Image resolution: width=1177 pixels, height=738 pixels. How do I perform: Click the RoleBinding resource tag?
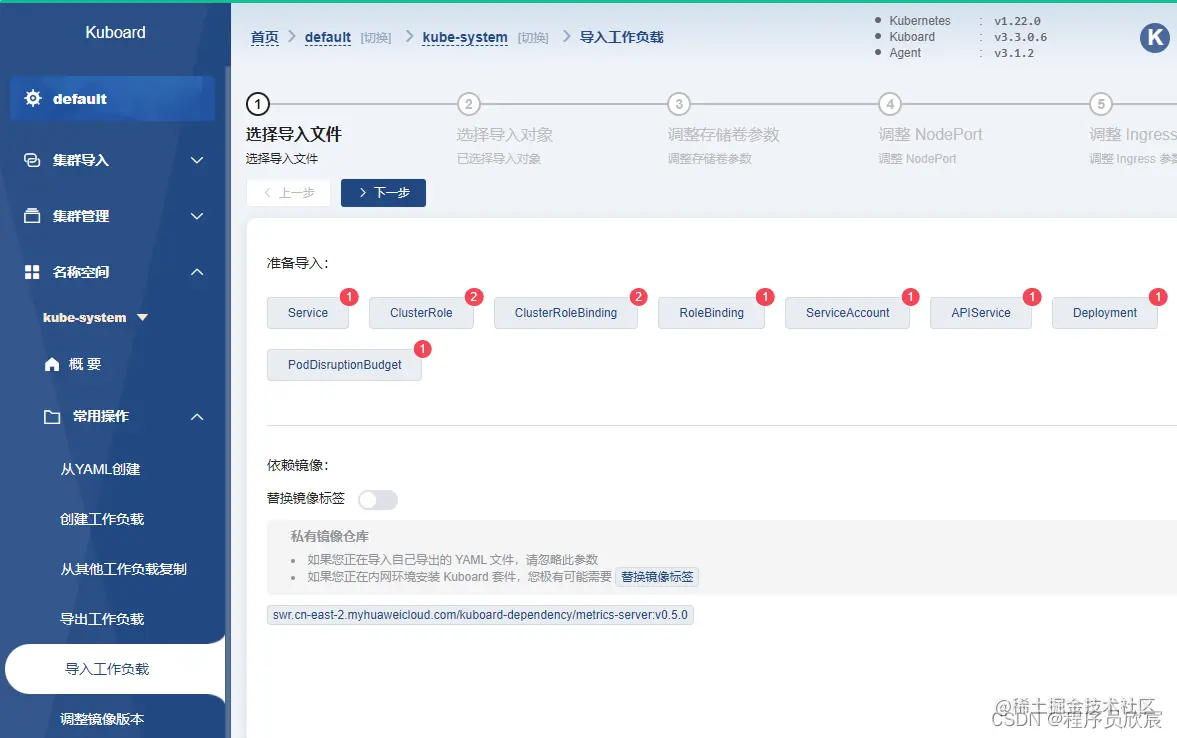click(712, 313)
